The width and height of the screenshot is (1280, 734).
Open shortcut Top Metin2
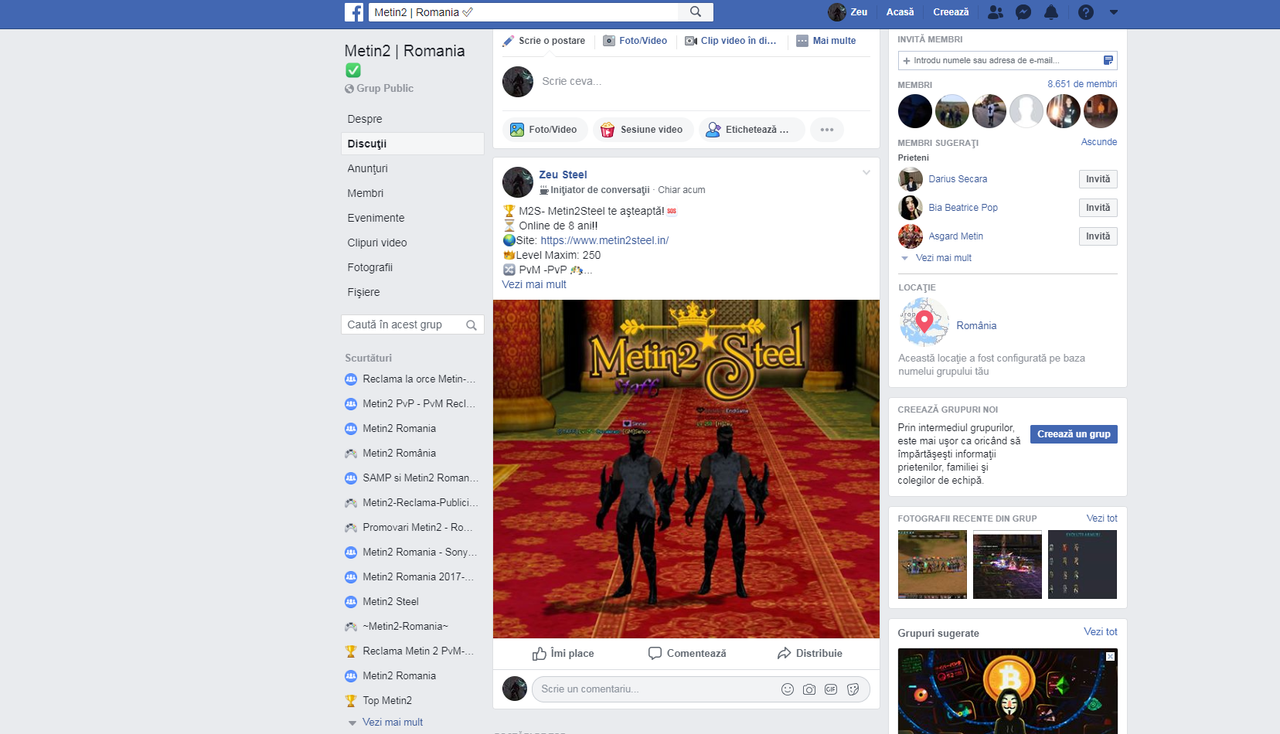click(x=378, y=701)
